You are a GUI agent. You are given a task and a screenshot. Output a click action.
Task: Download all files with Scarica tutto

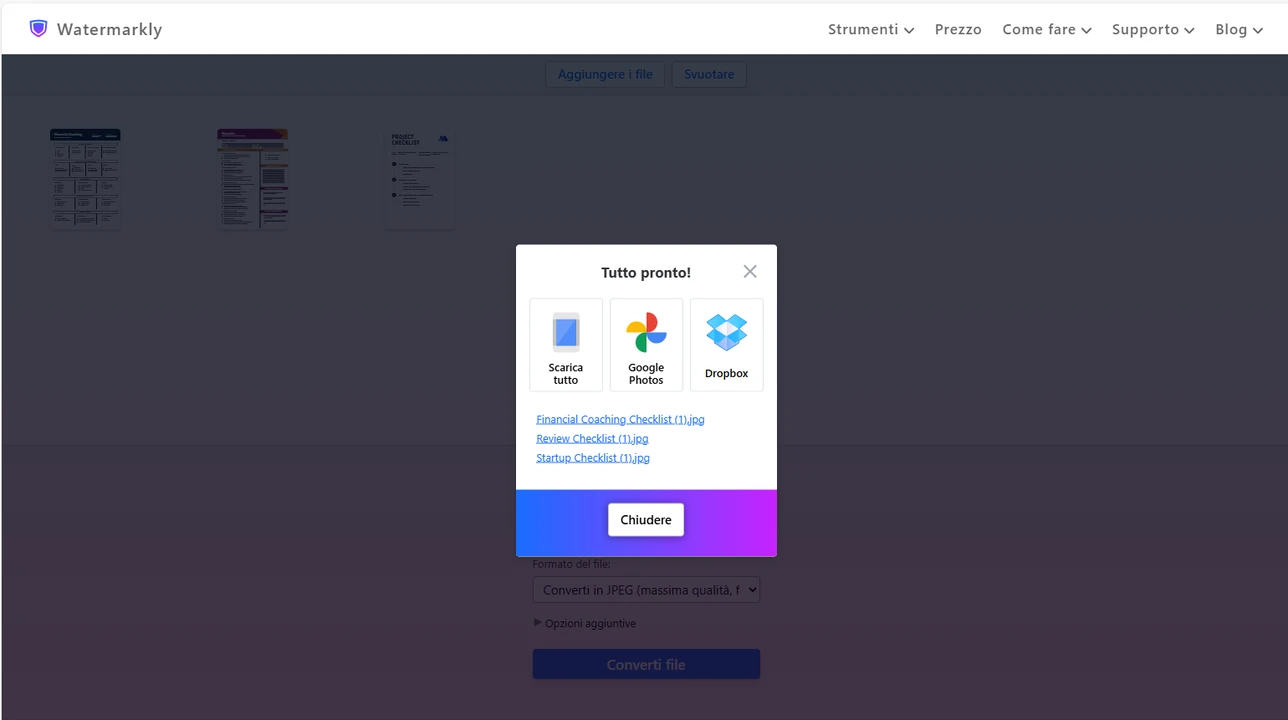point(566,345)
